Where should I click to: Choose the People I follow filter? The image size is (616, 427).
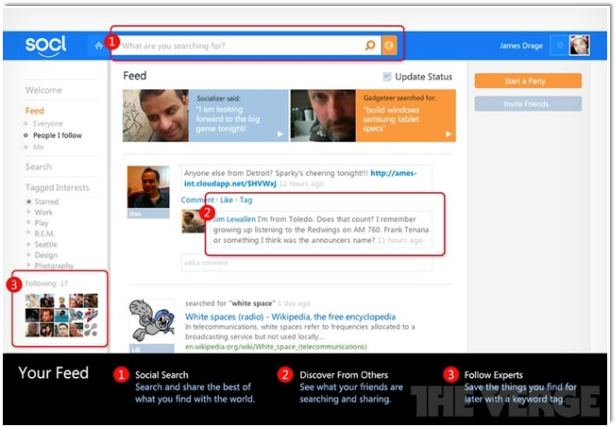(x=57, y=135)
